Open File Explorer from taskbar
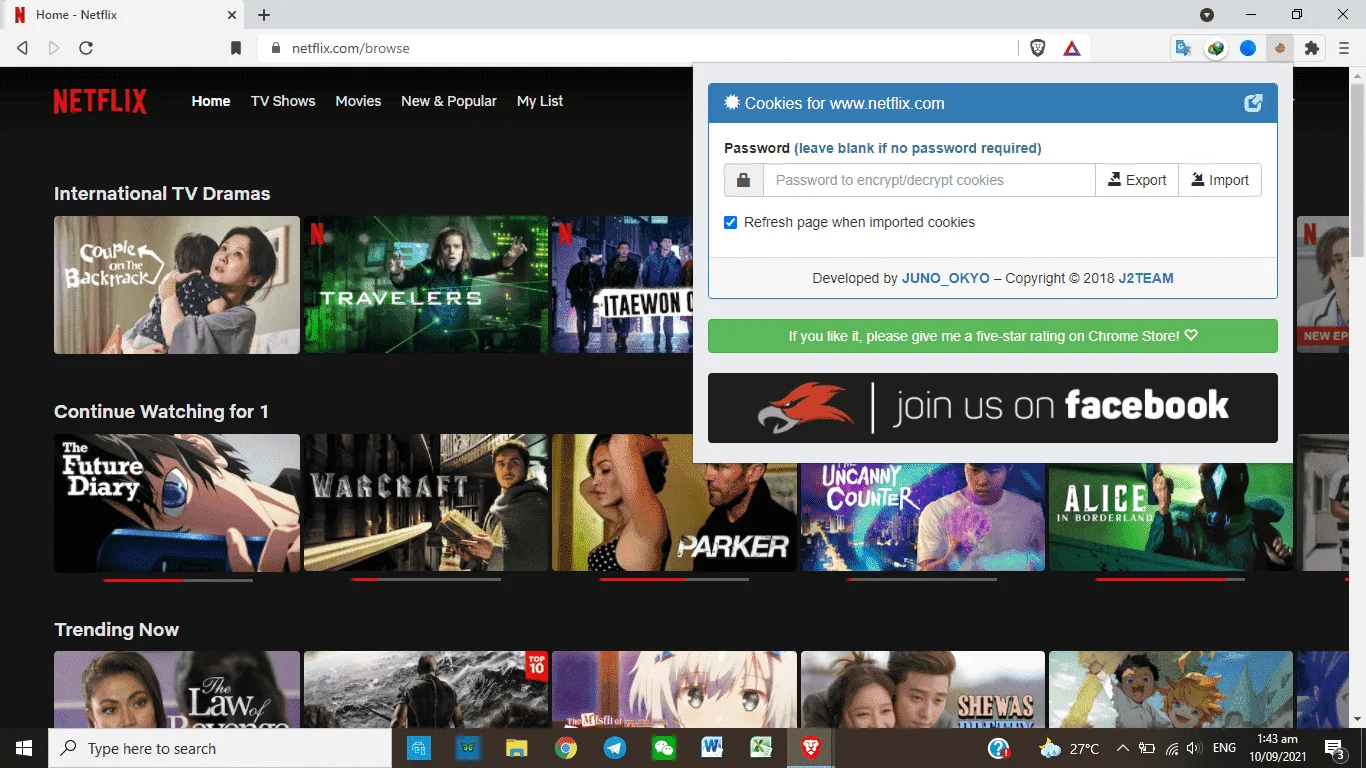Screen dimensions: 1366x768 [516, 748]
